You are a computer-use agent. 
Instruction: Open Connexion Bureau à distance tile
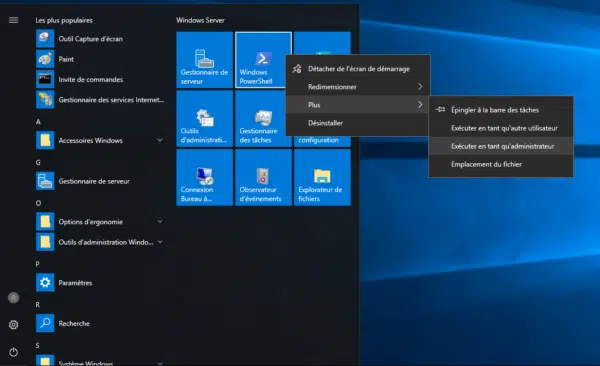click(205, 178)
